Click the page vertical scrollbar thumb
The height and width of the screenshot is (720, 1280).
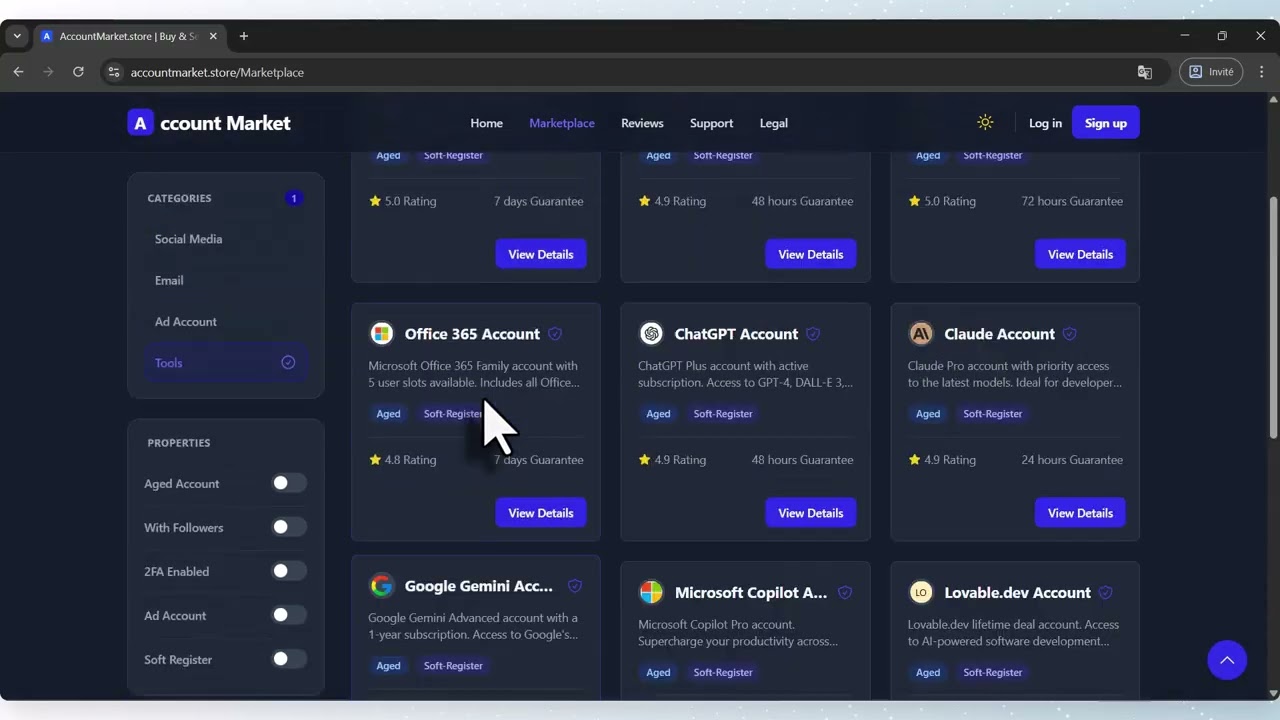[x=1273, y=316]
